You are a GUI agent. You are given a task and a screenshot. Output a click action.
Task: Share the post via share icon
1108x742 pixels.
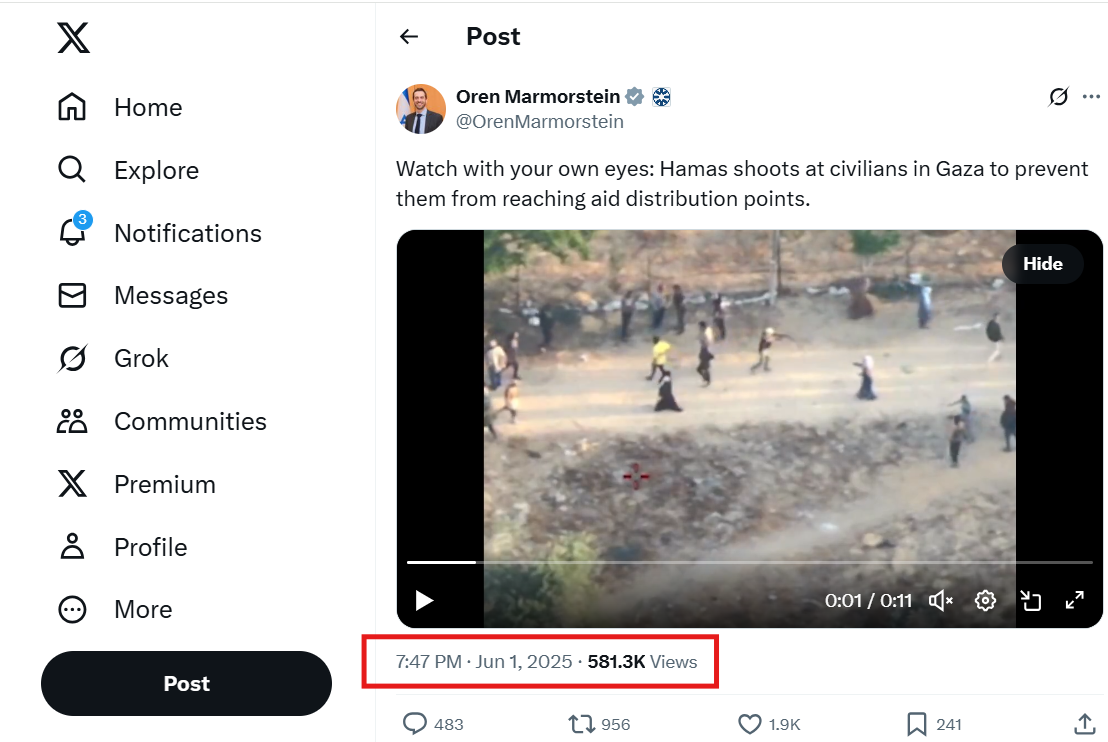(1084, 724)
